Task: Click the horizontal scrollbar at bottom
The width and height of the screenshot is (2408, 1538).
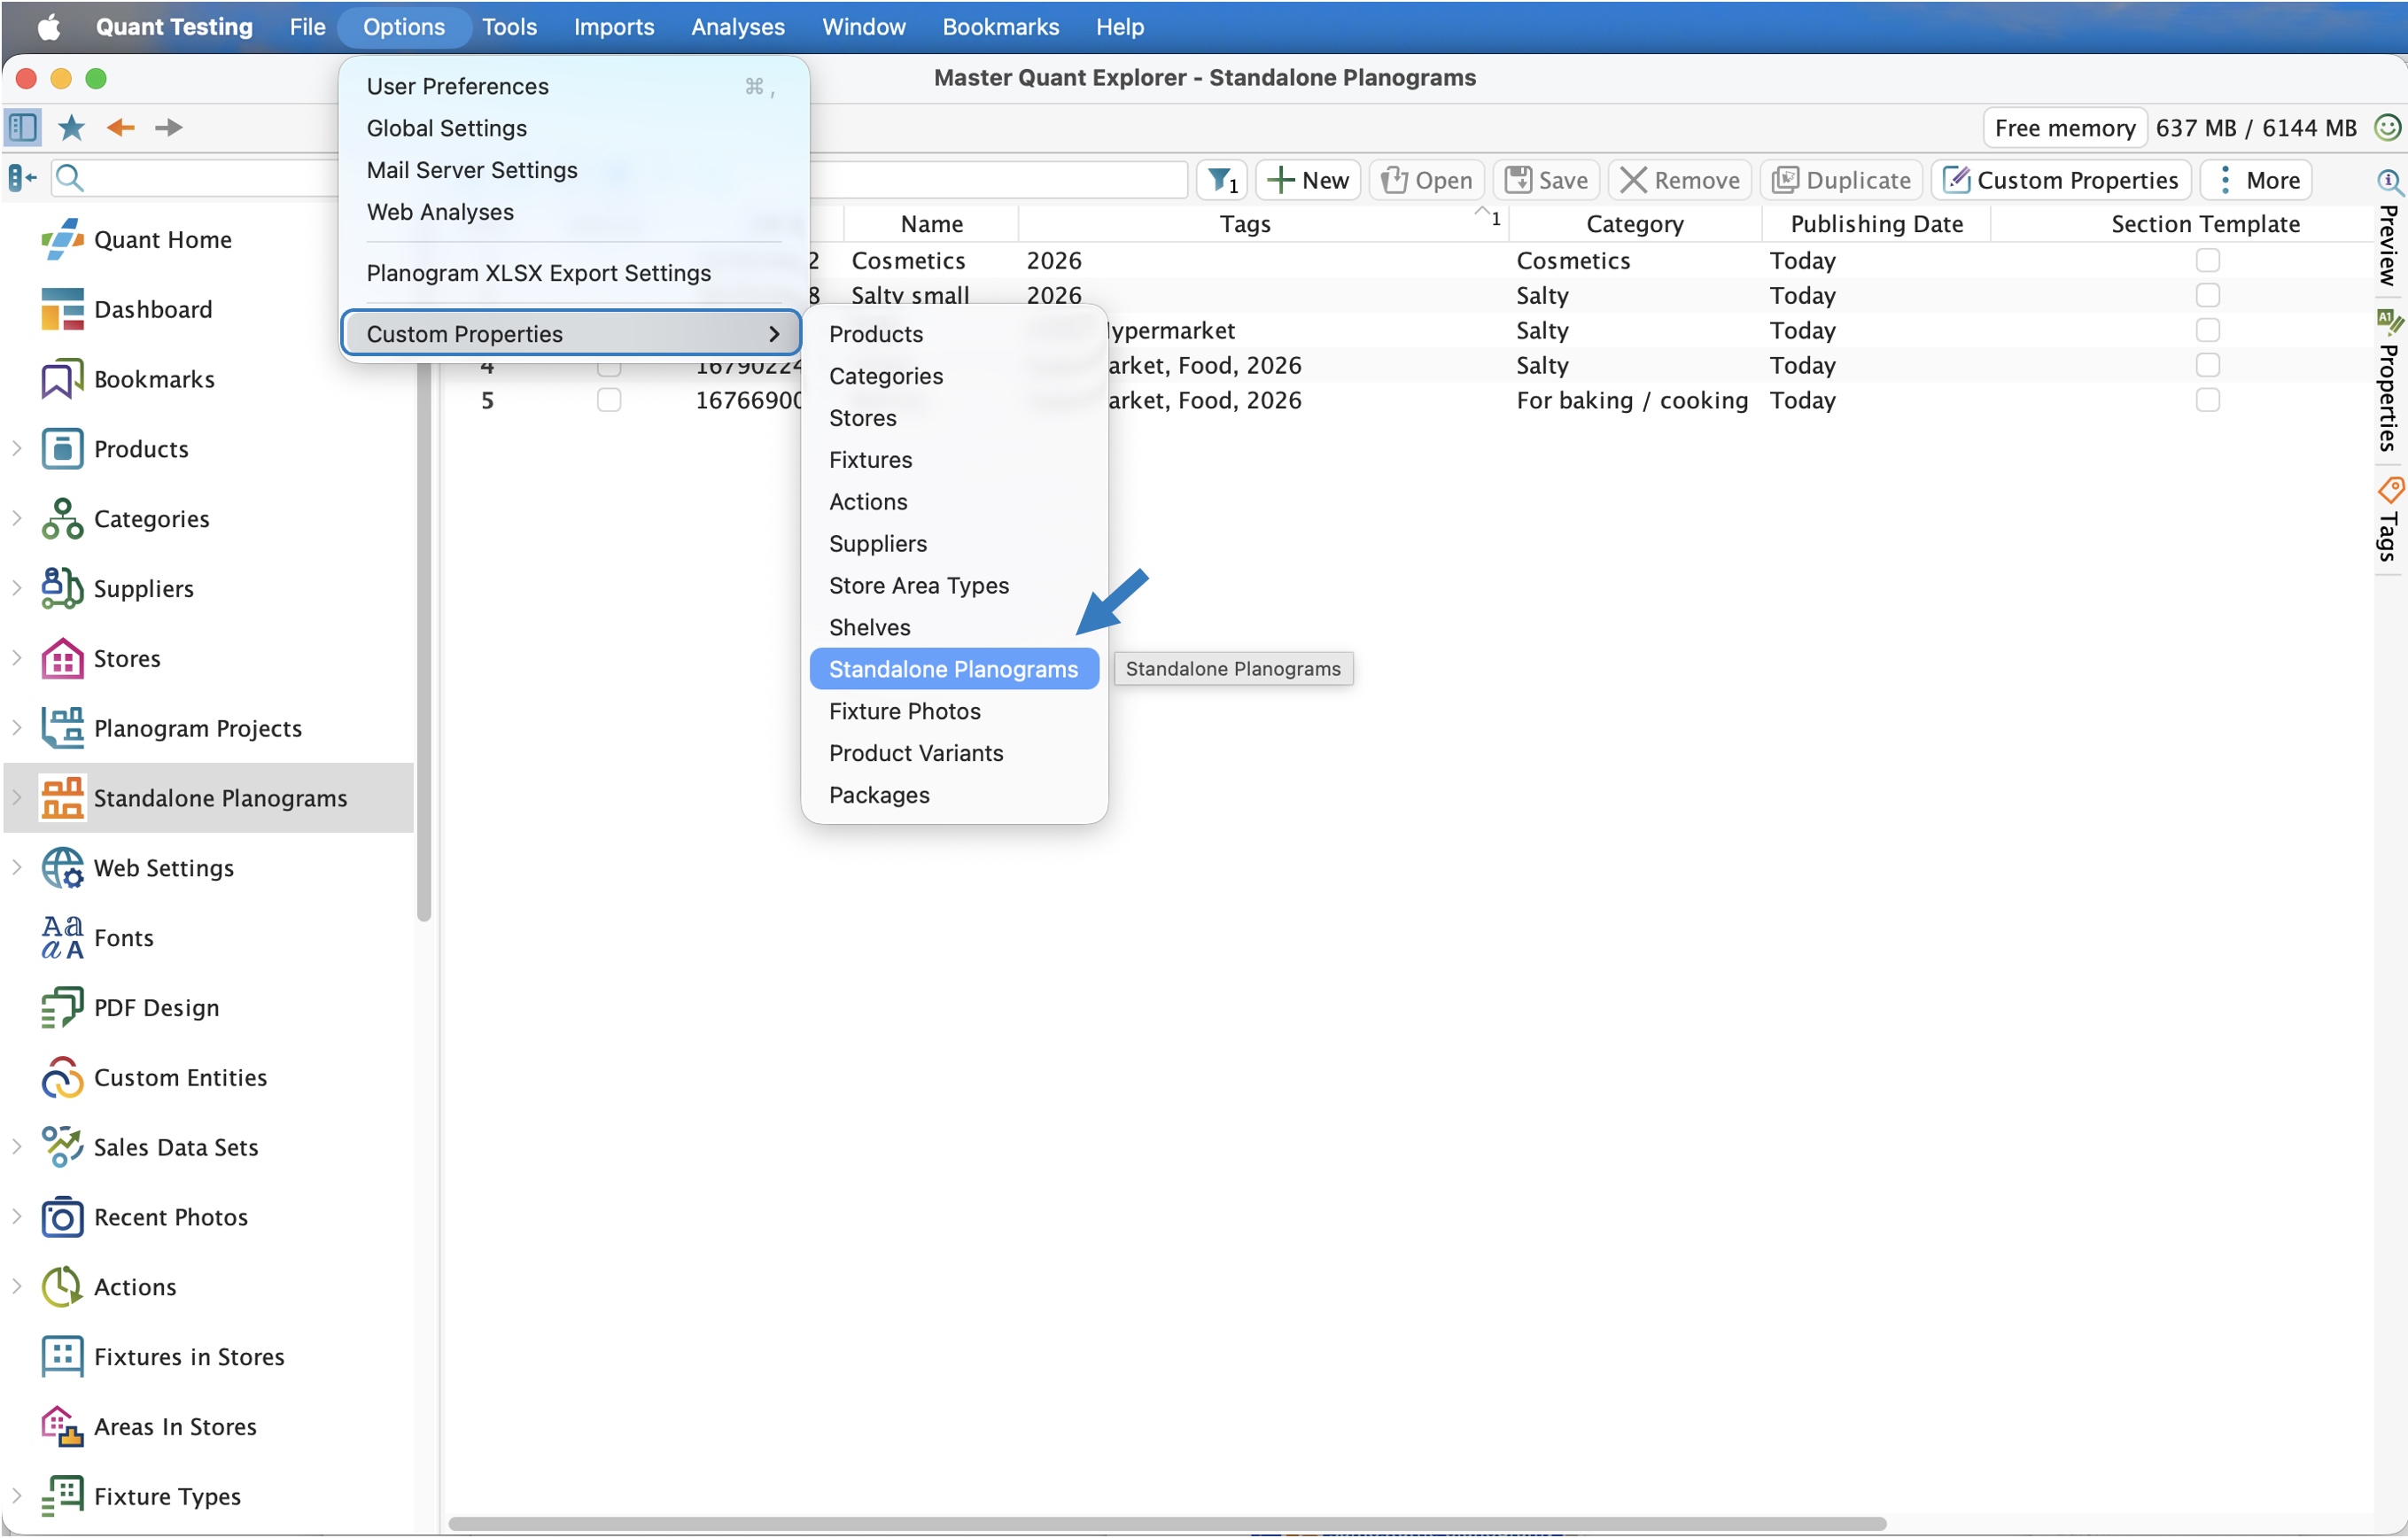Action: coord(1167,1525)
